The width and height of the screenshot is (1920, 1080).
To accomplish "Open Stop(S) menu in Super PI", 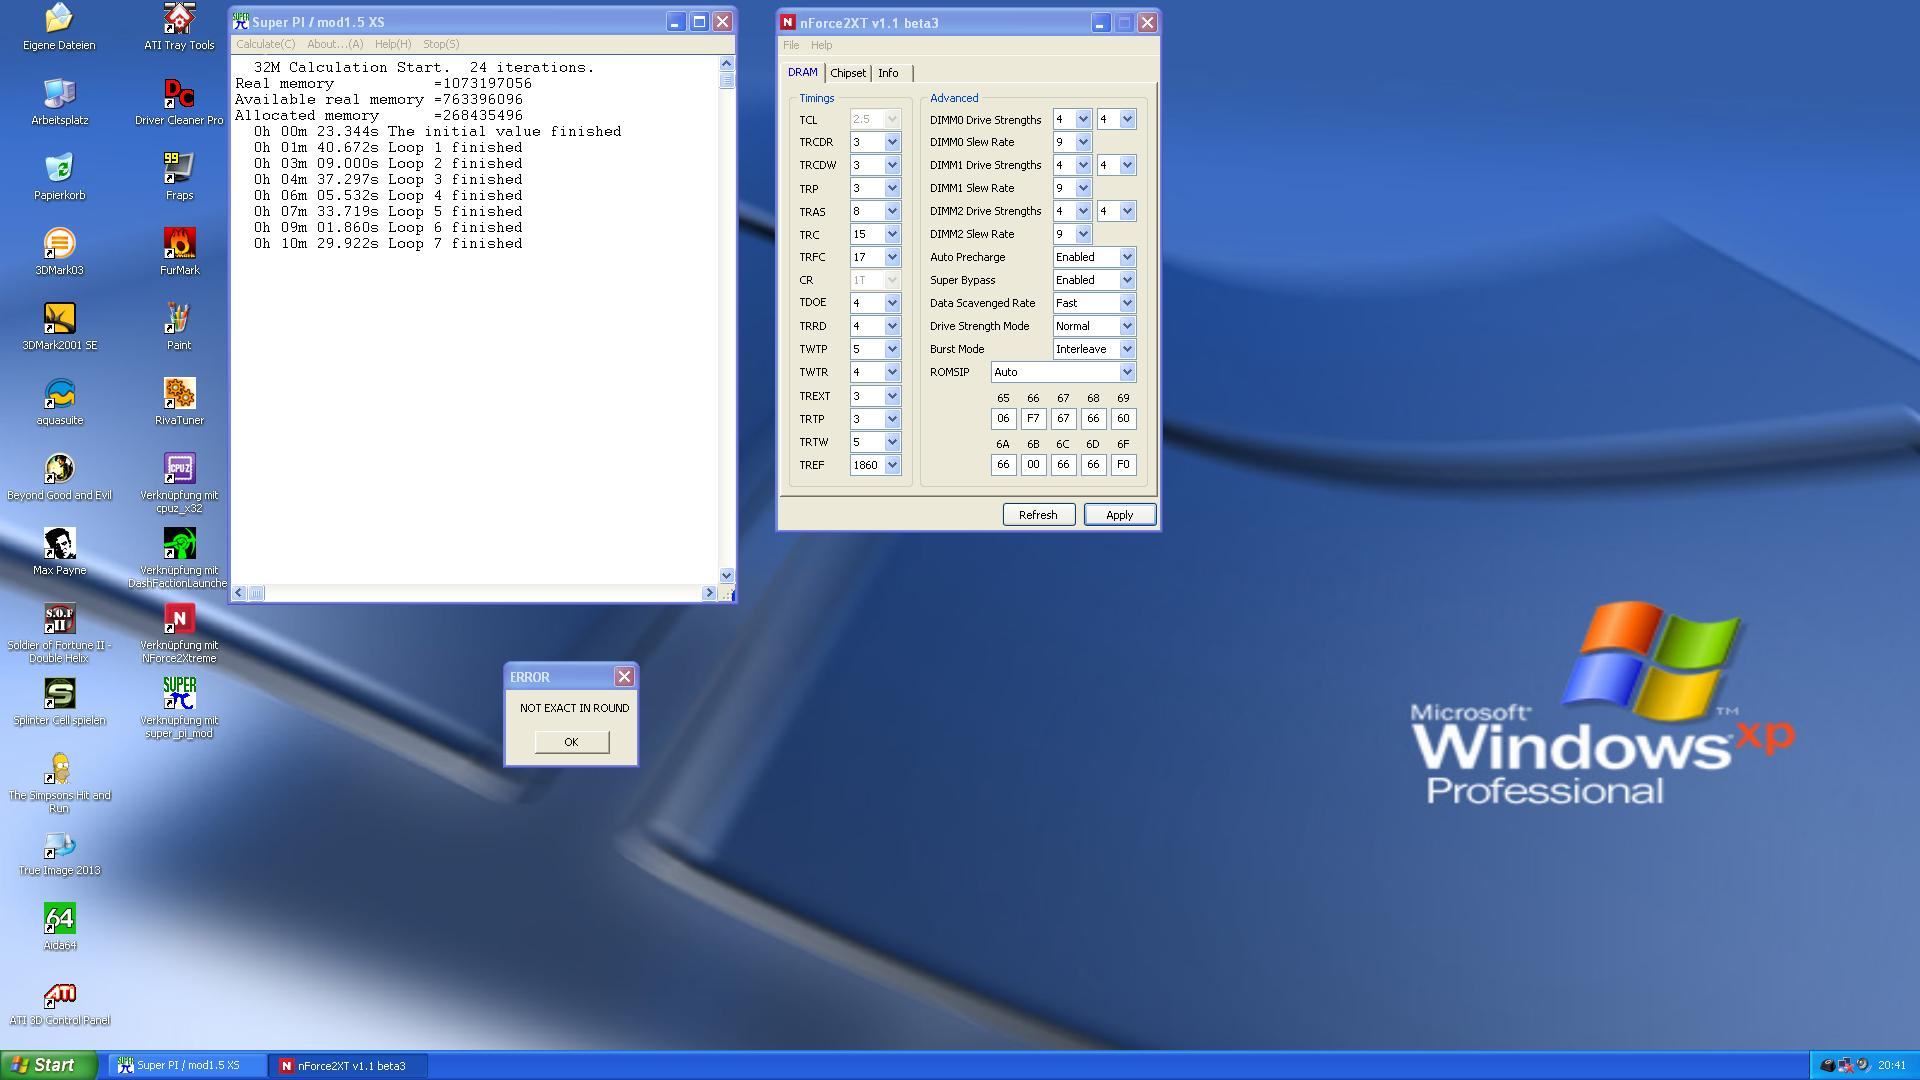I will pos(441,44).
